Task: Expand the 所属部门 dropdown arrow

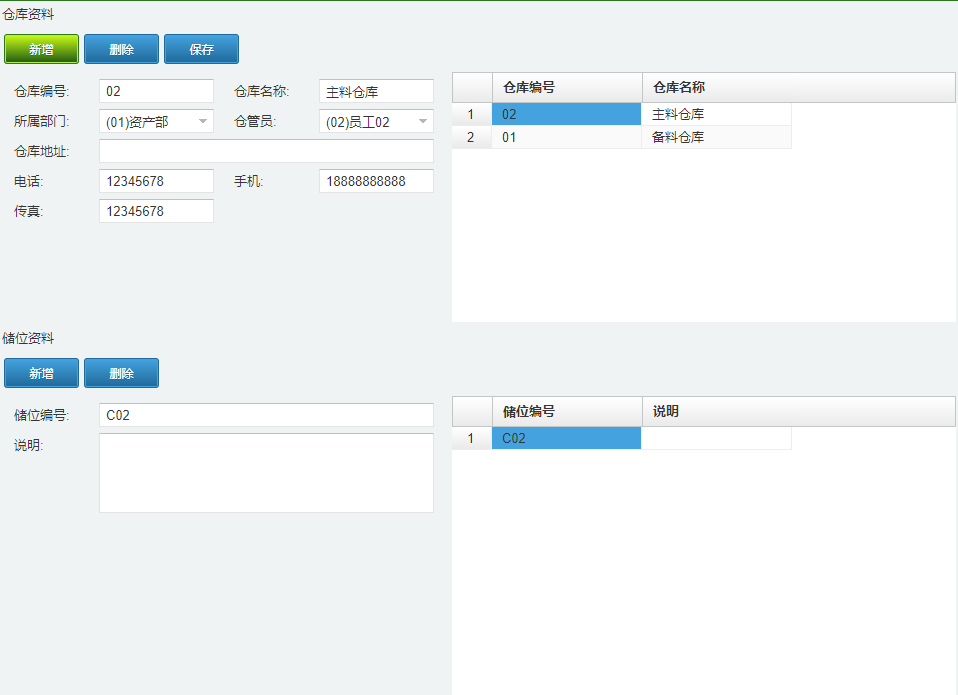Action: (x=203, y=122)
